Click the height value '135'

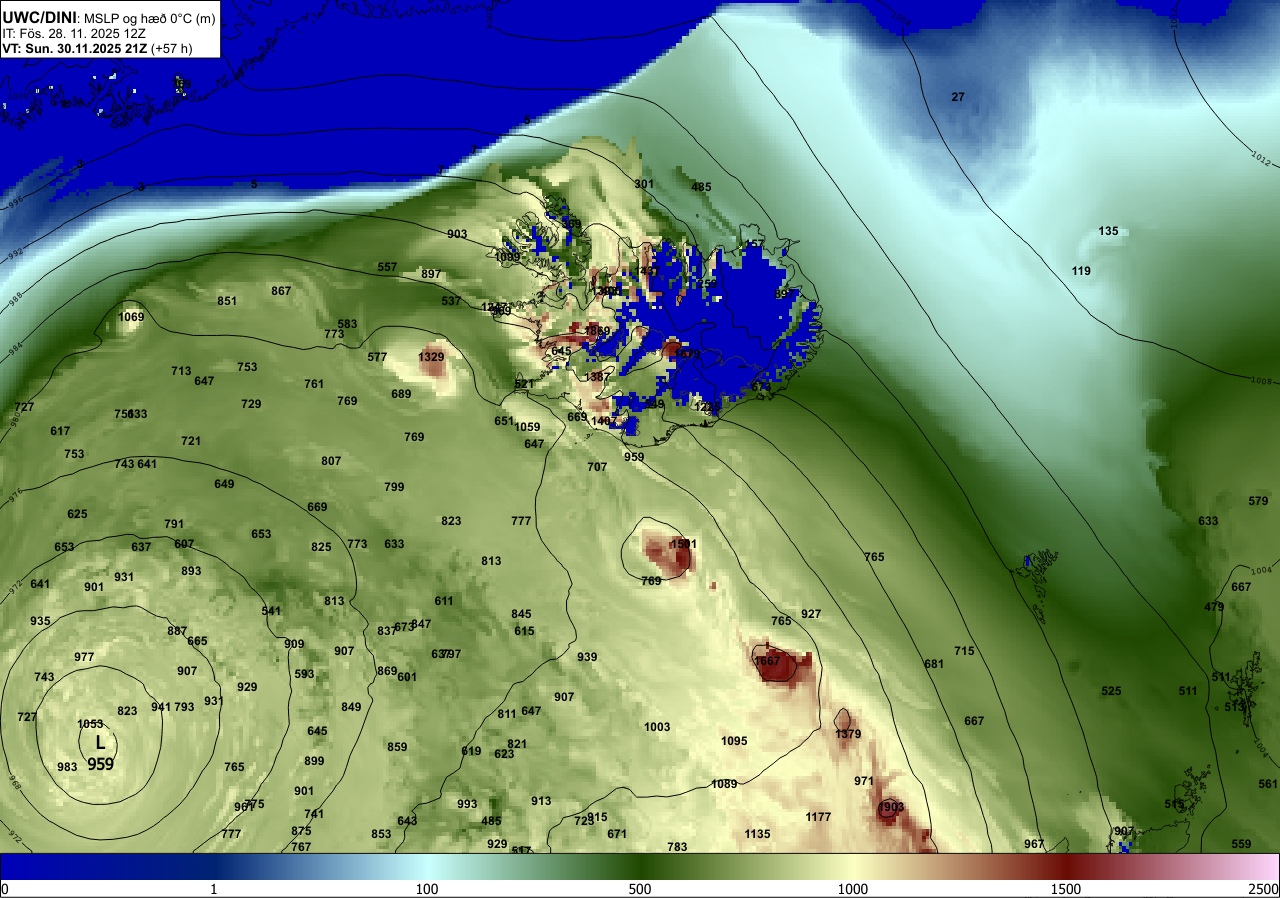[x=1108, y=231]
